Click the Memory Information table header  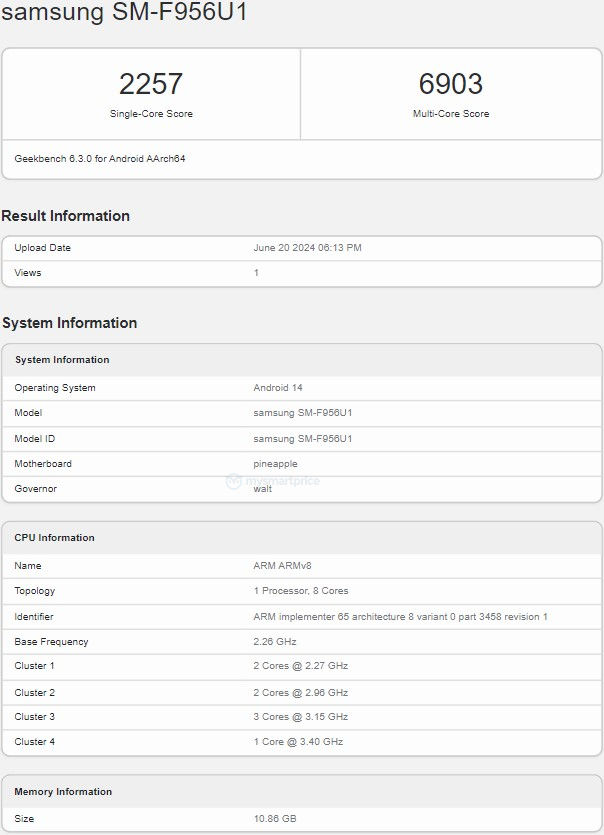tap(63, 792)
